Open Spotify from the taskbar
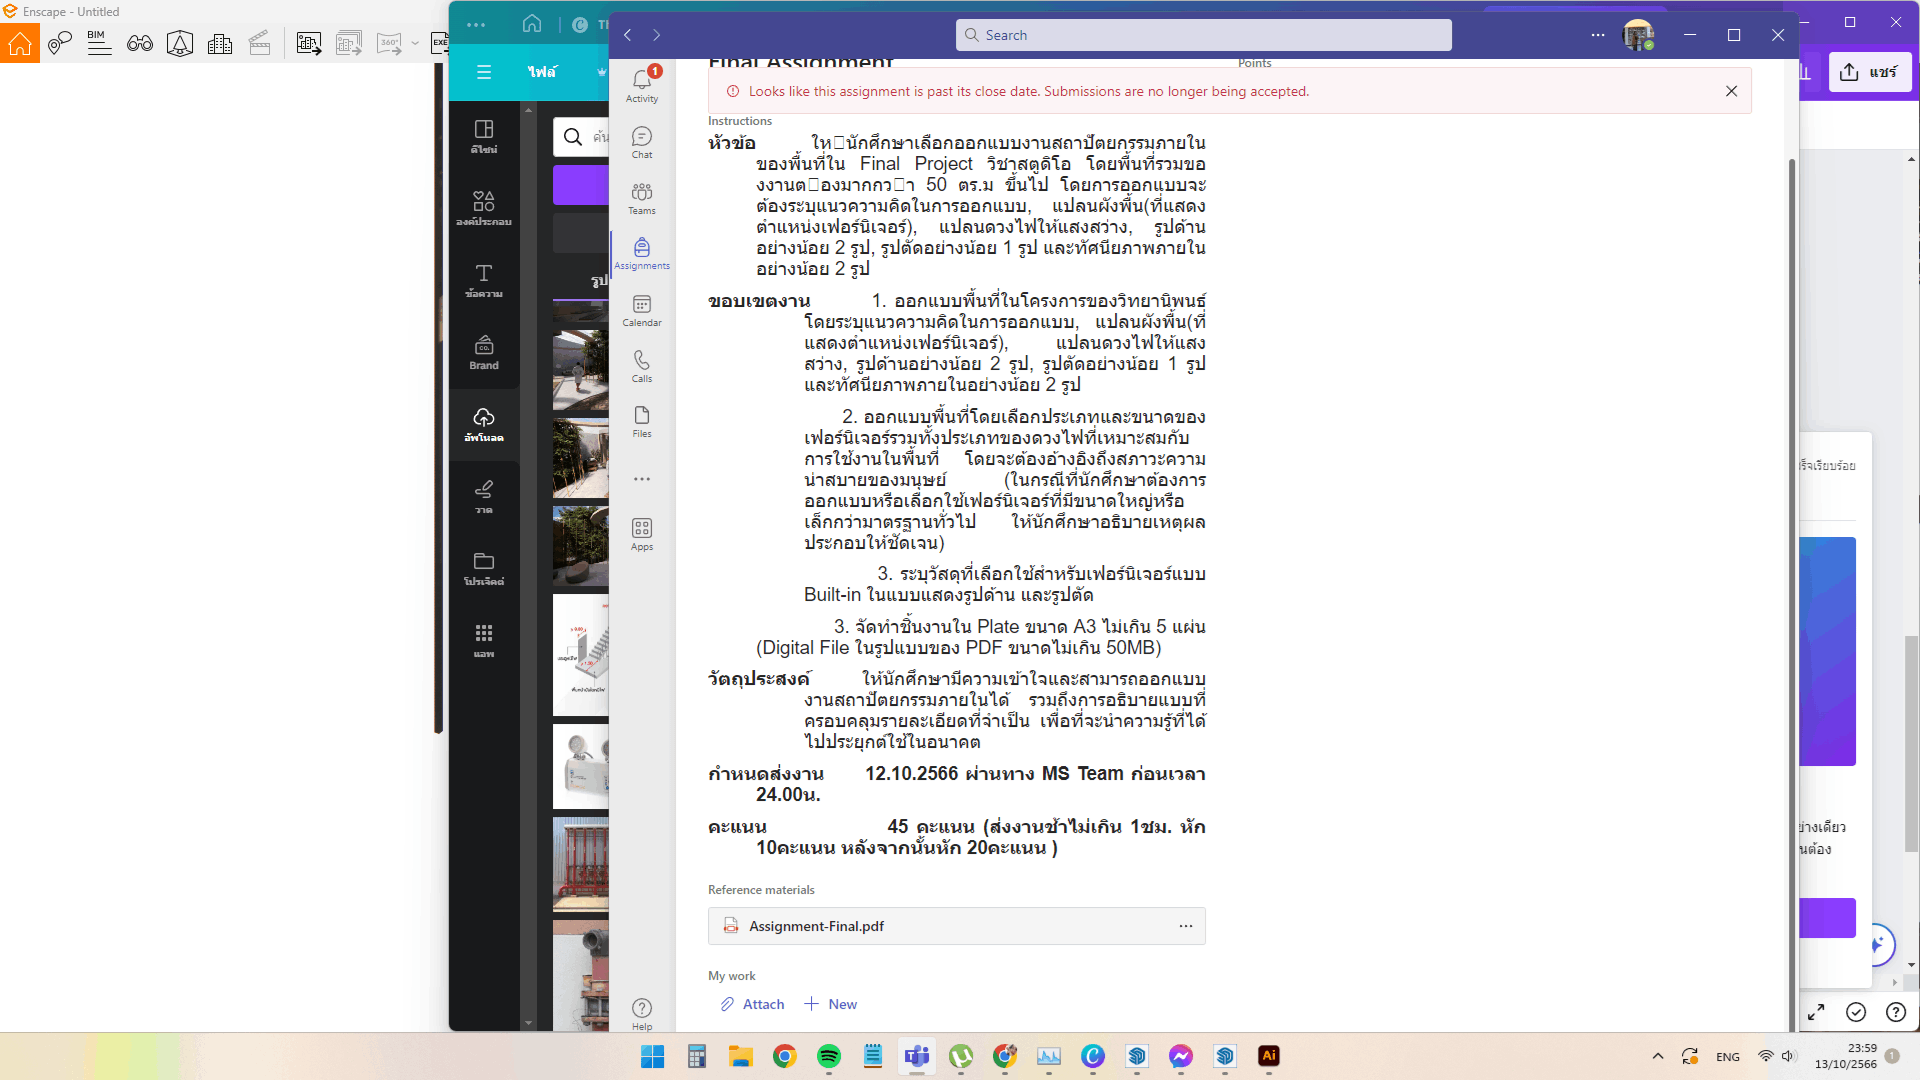 (x=829, y=1056)
